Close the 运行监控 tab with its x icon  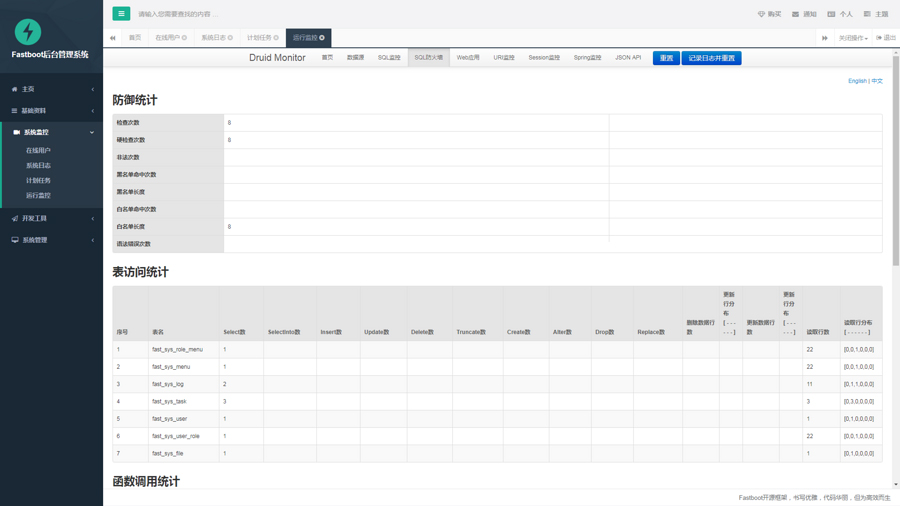coord(322,38)
